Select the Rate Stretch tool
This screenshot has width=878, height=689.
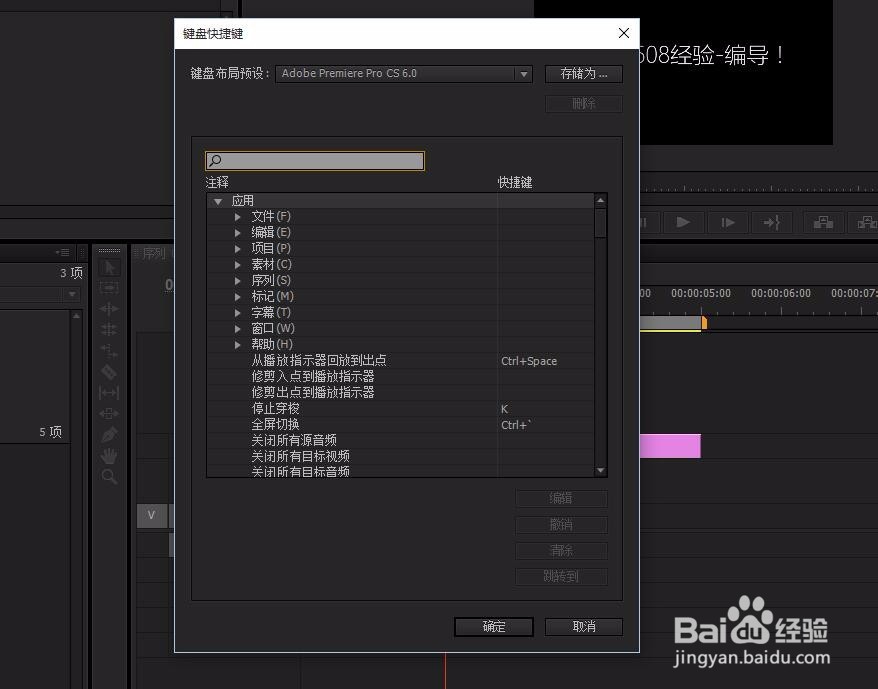click(x=109, y=351)
